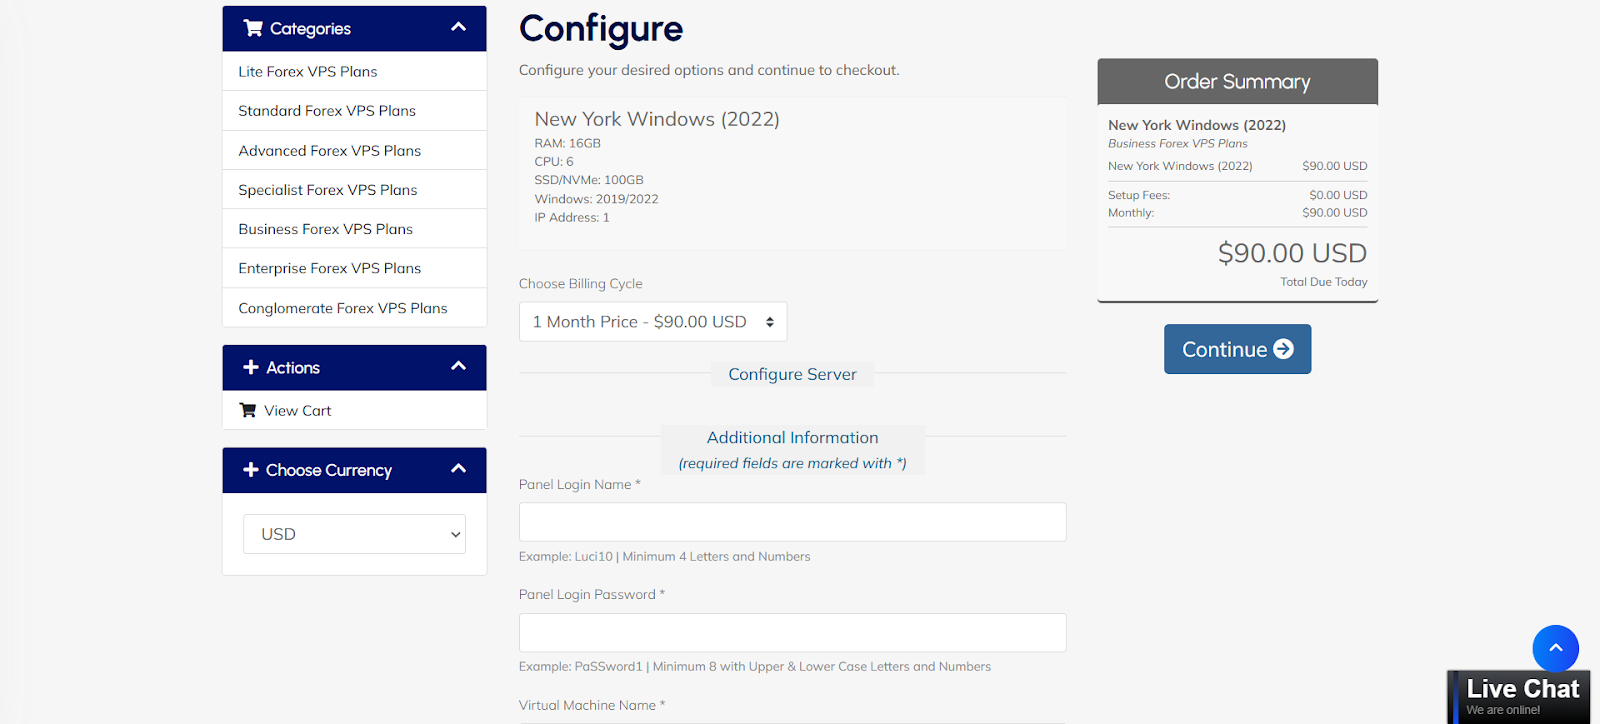The height and width of the screenshot is (724, 1600).
Task: Open Standard Forex VPS Plans category
Action: tap(354, 111)
